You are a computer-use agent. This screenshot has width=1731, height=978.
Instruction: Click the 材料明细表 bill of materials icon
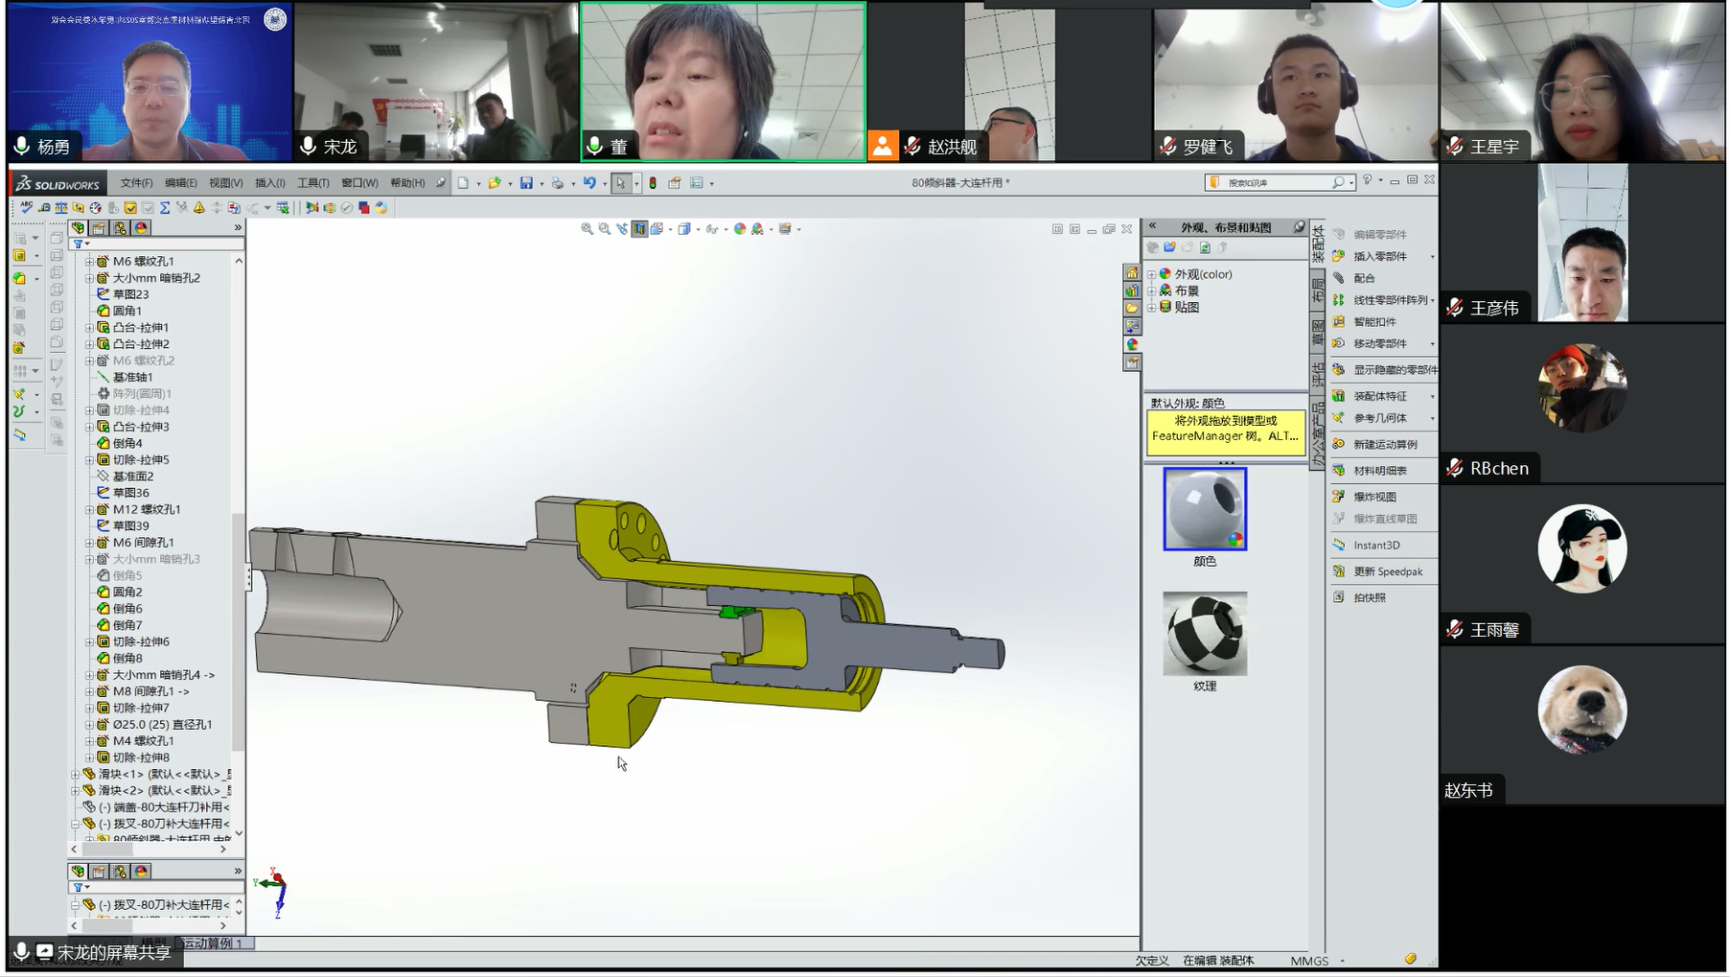(1339, 470)
